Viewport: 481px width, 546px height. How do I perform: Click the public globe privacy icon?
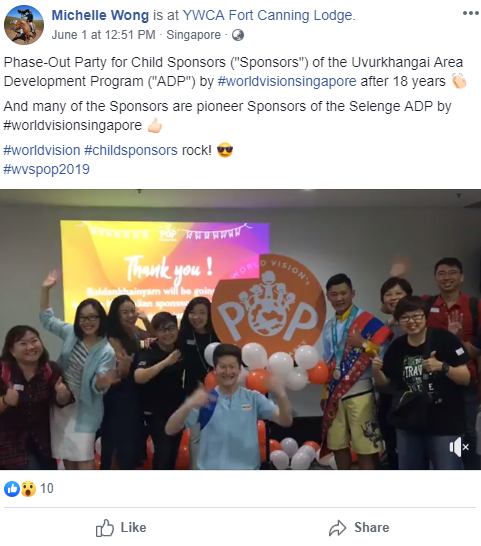(238, 35)
